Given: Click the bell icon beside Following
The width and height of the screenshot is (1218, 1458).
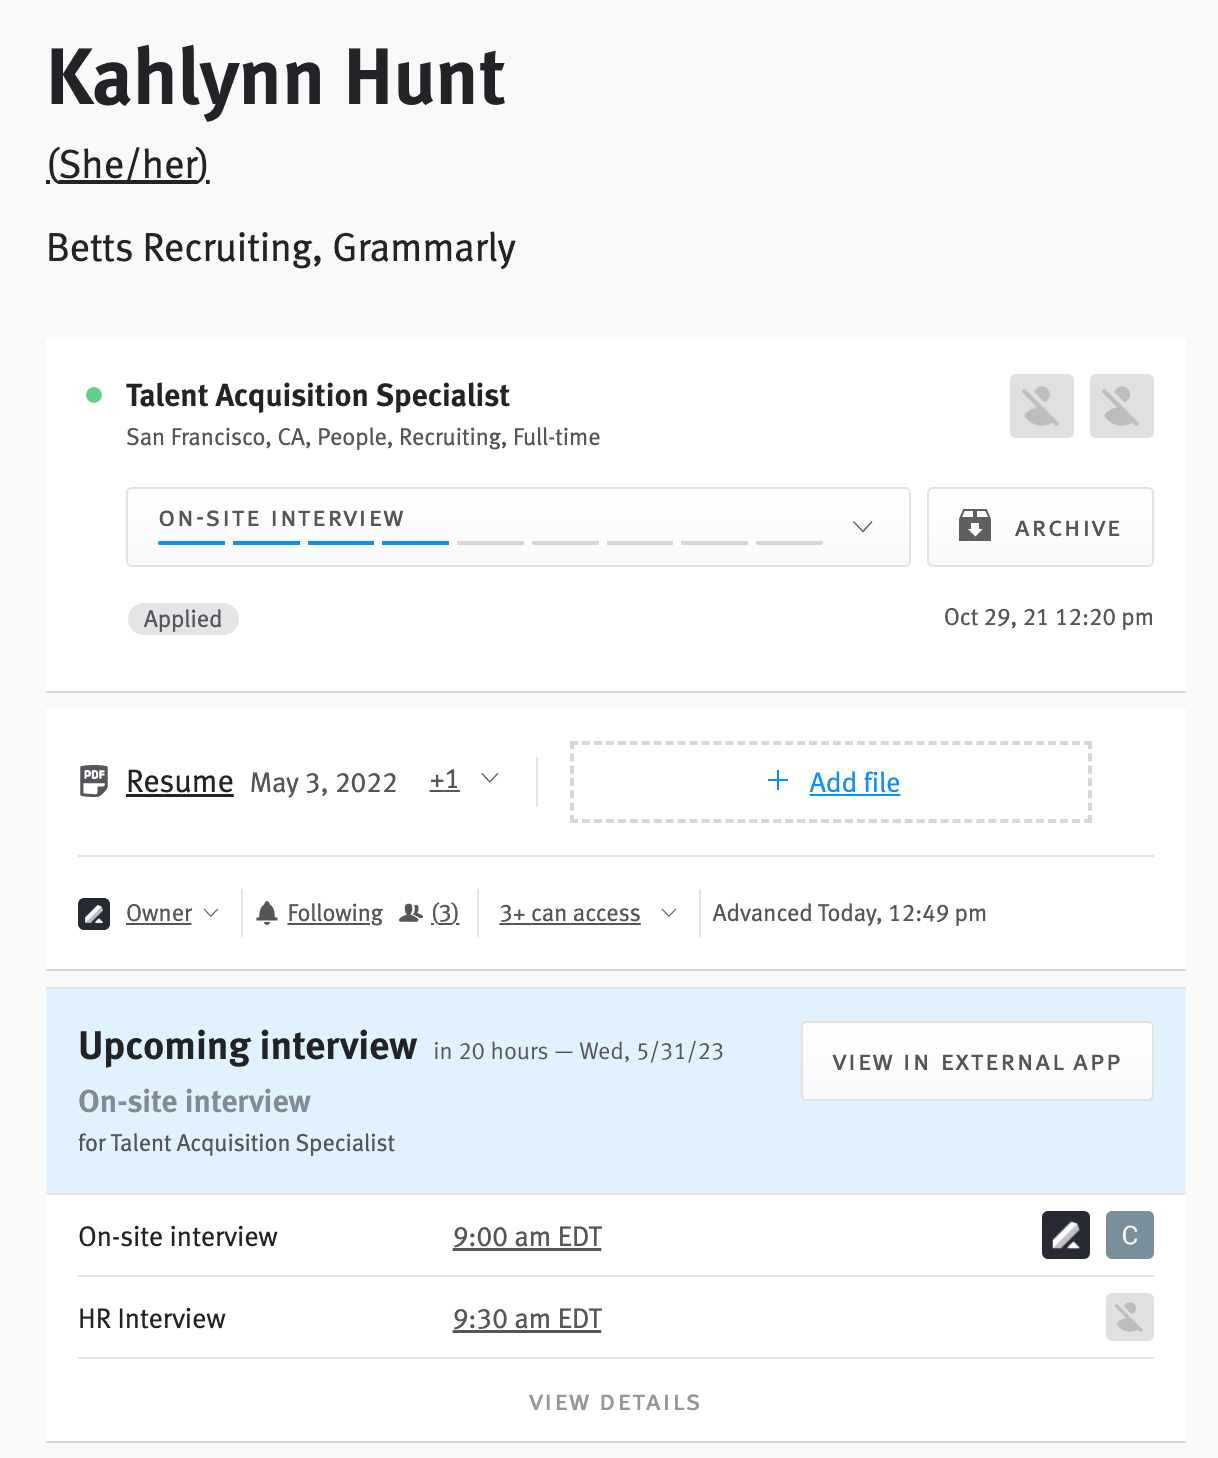Looking at the screenshot, I should coord(267,913).
